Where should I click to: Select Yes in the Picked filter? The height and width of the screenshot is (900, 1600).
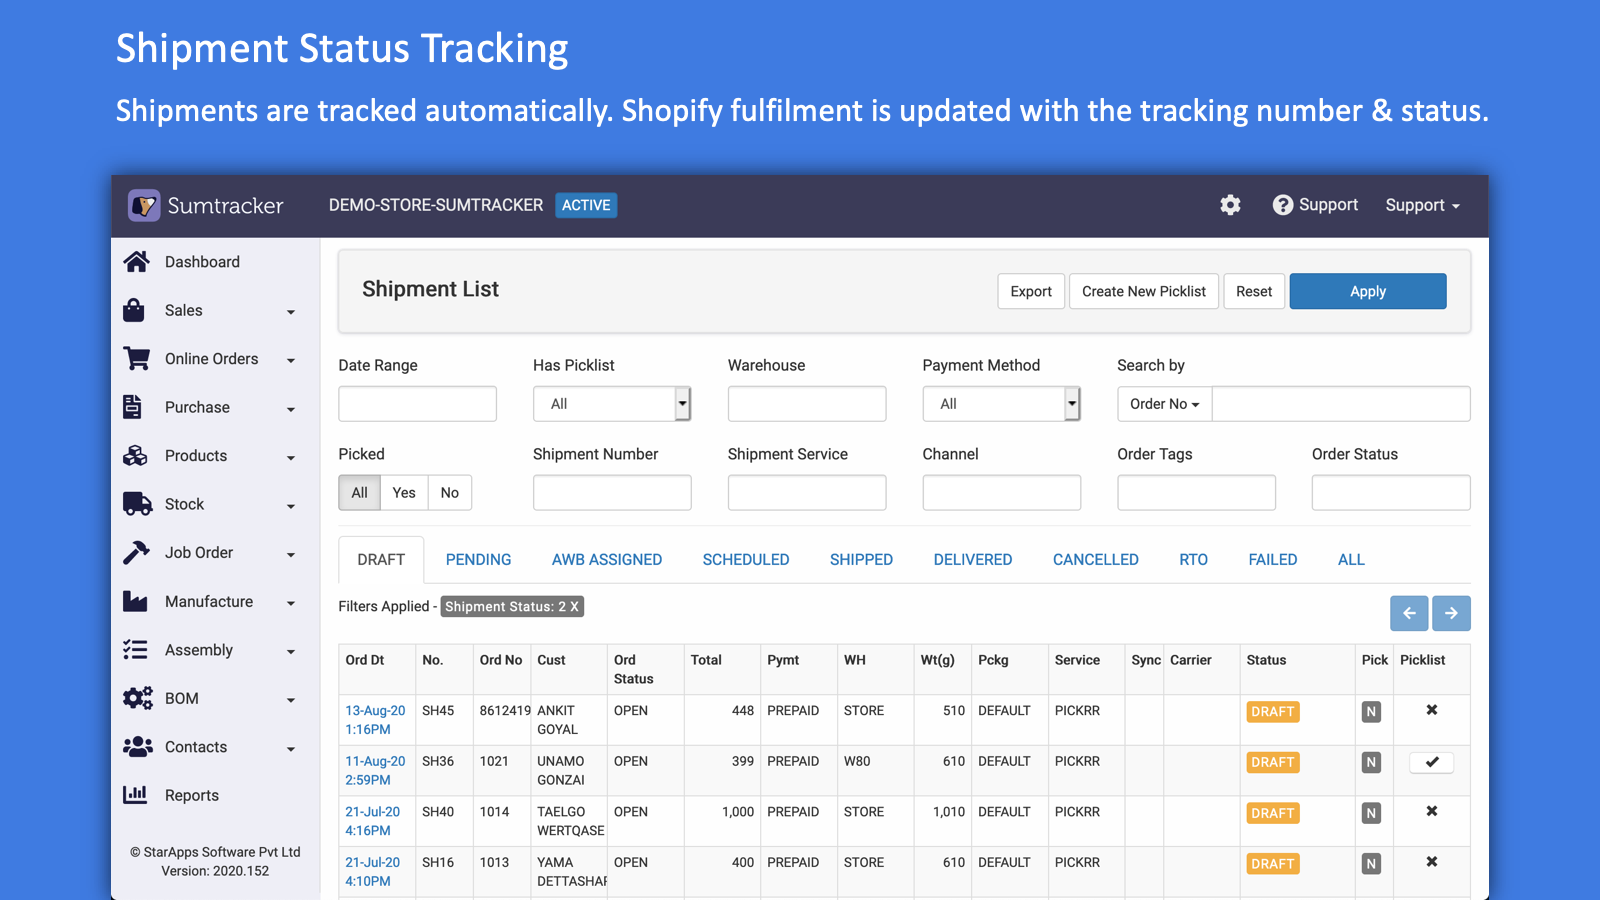(x=403, y=492)
